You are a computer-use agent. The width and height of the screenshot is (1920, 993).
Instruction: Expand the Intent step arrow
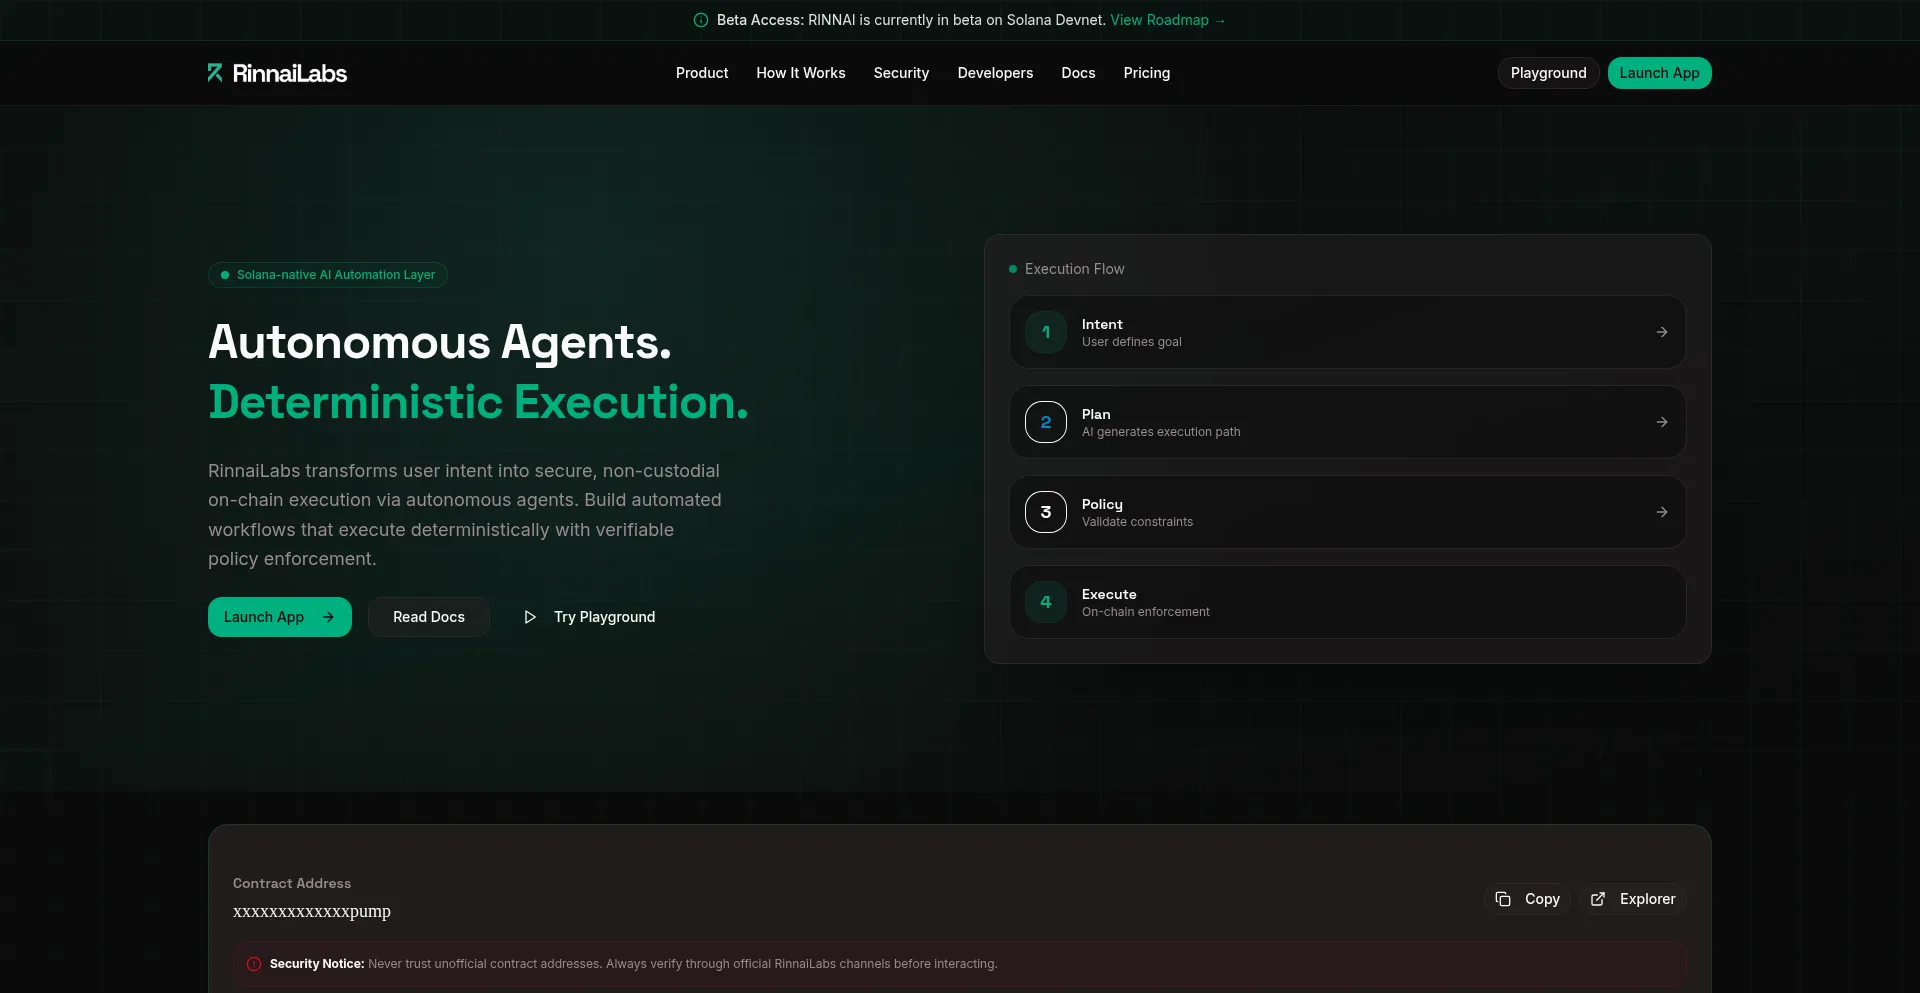(x=1661, y=332)
